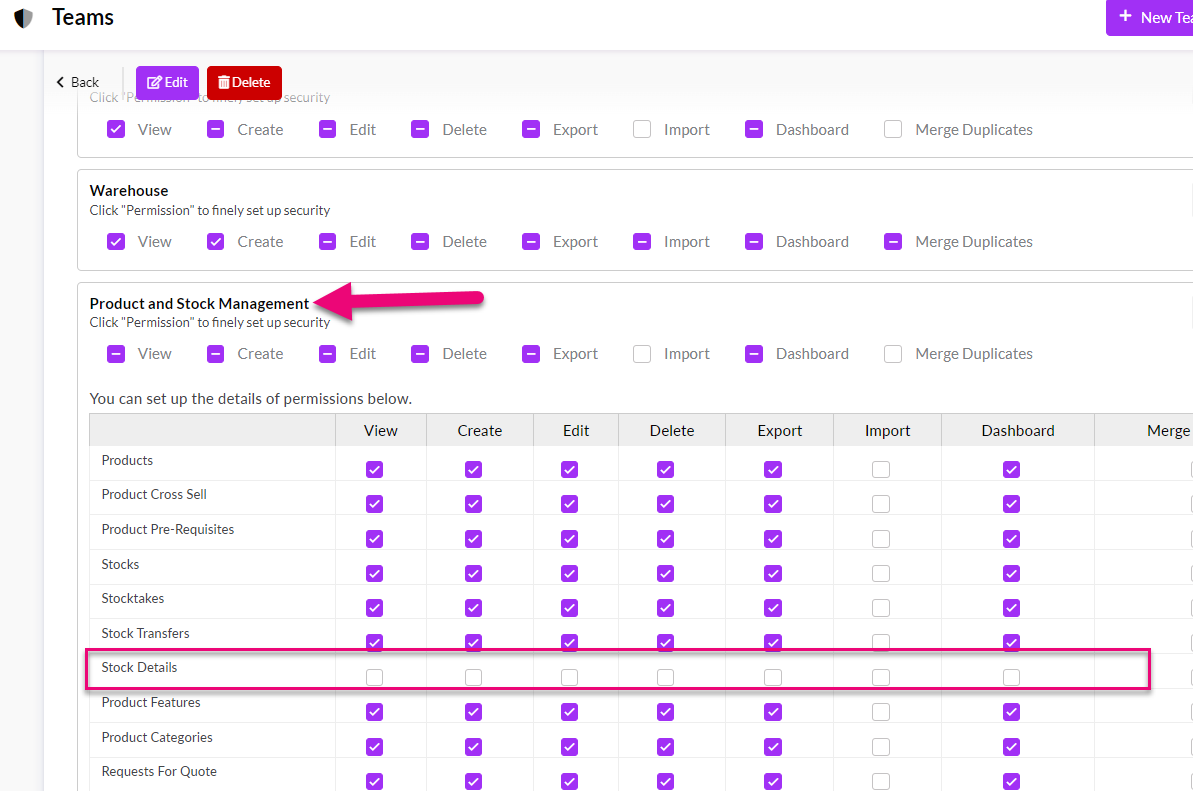Select the Requests For Quote row label

pos(159,771)
